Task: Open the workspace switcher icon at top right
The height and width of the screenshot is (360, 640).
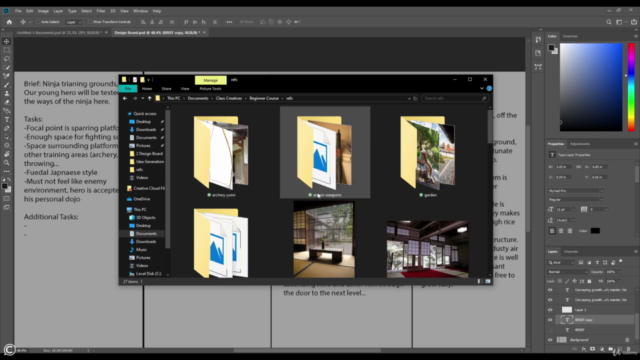Action: pos(620,22)
